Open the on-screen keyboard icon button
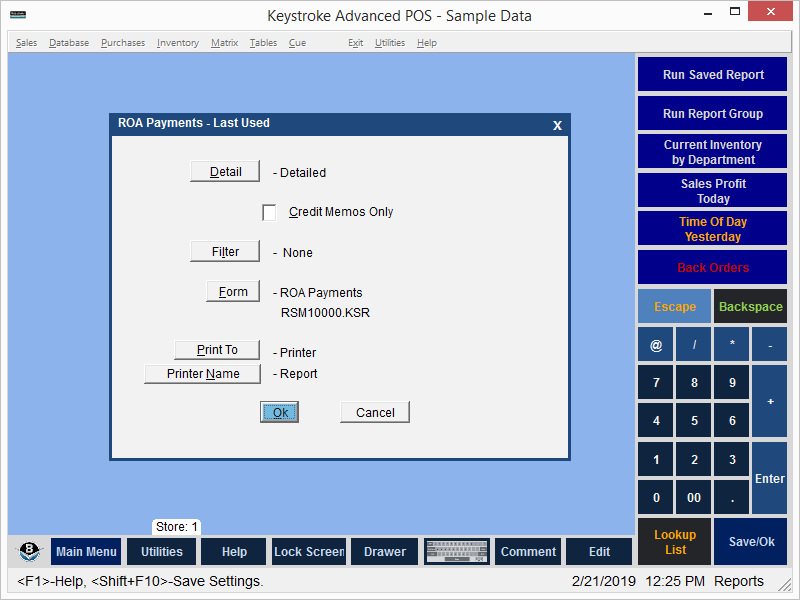This screenshot has width=800, height=600. point(457,552)
